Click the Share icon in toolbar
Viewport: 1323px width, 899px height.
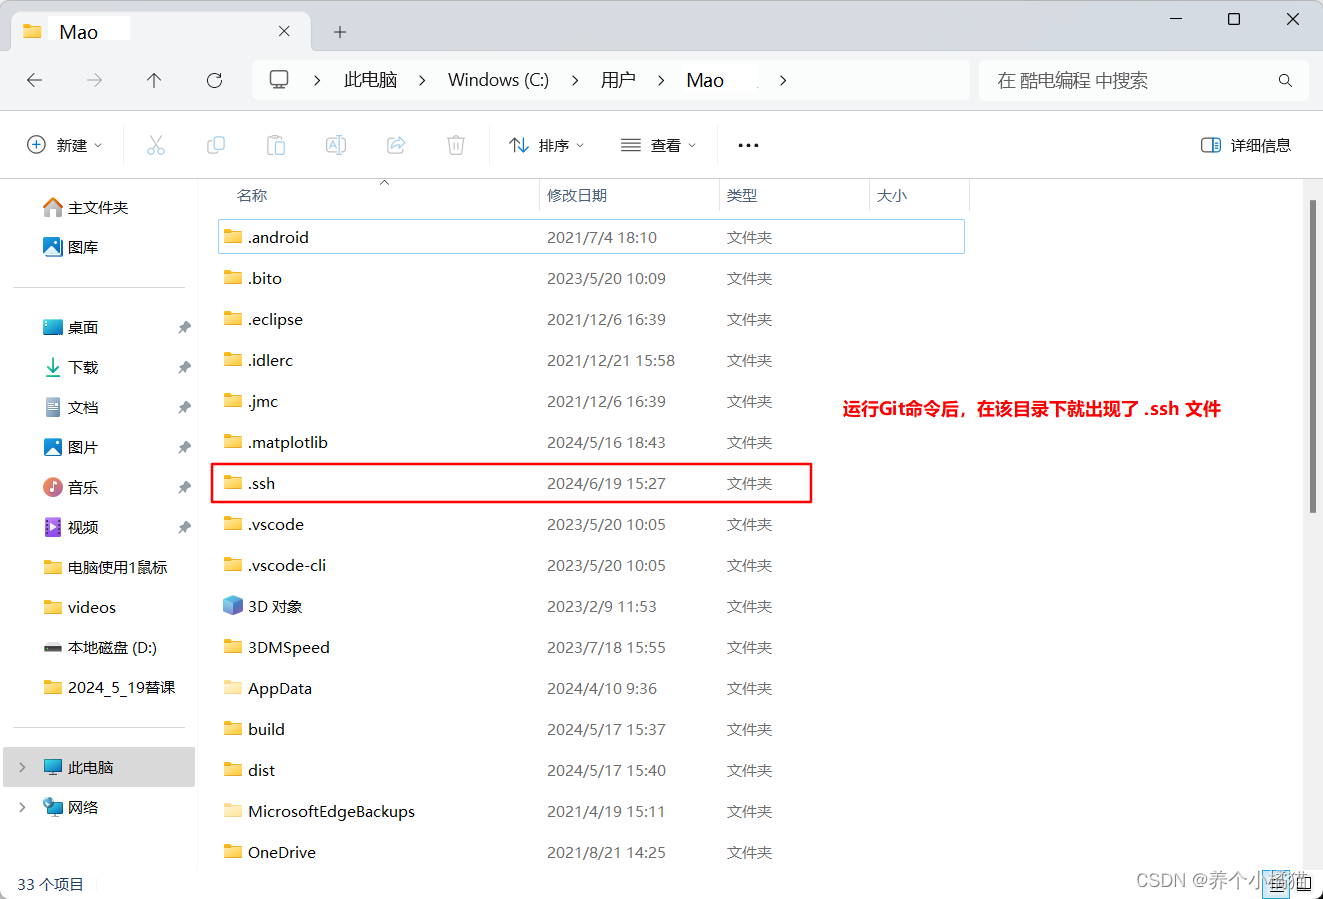tap(396, 145)
